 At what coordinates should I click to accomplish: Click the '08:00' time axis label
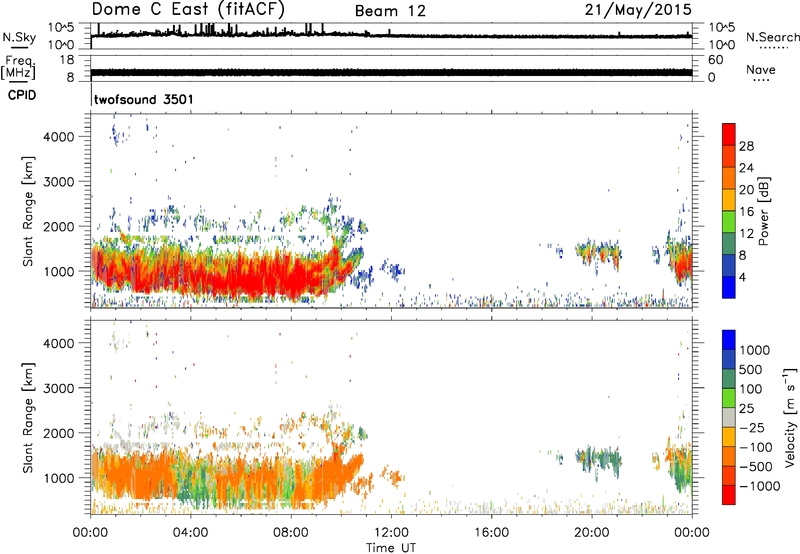point(291,533)
